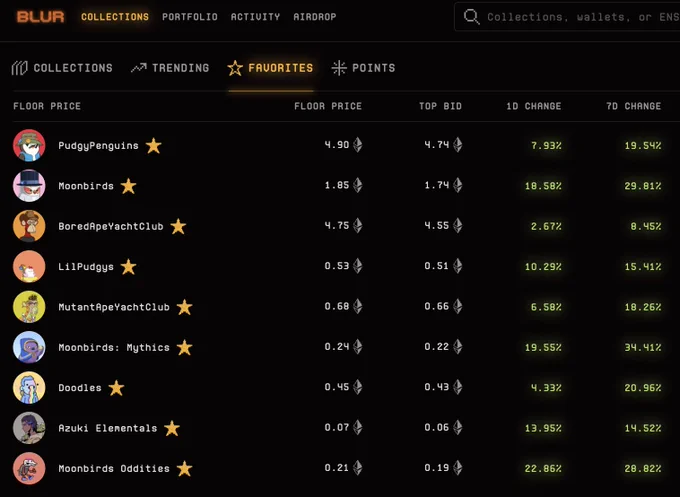Open the MutantApeYachtClub avatar thumbnail
The image size is (680, 497).
coord(29,307)
